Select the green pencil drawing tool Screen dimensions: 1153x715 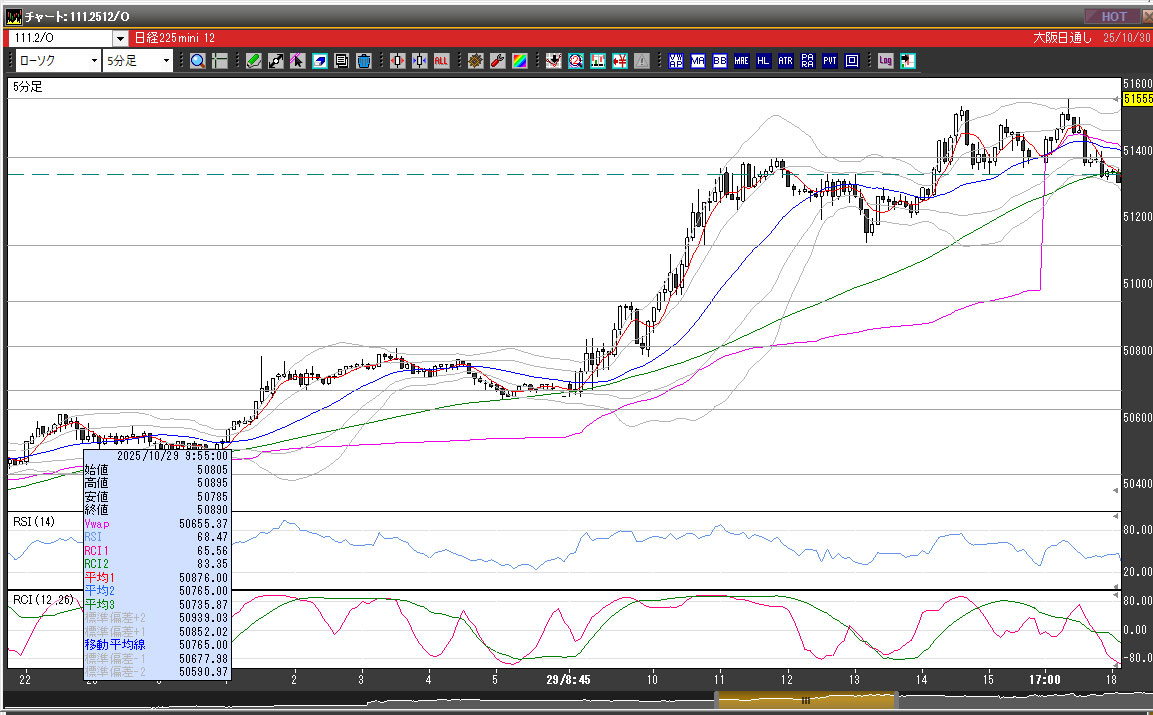coord(254,61)
